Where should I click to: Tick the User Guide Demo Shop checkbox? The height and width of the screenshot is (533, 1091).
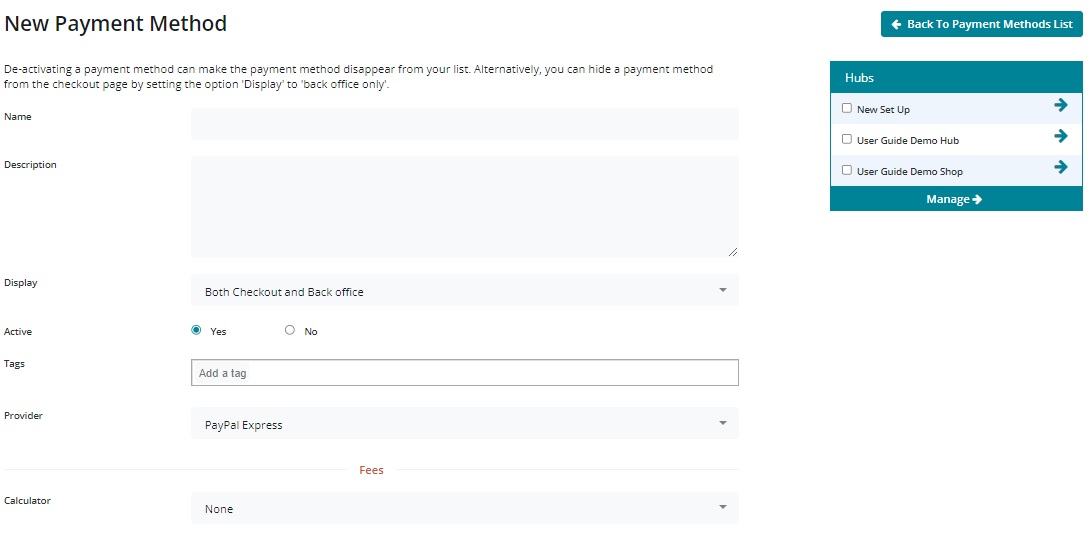[x=847, y=170]
